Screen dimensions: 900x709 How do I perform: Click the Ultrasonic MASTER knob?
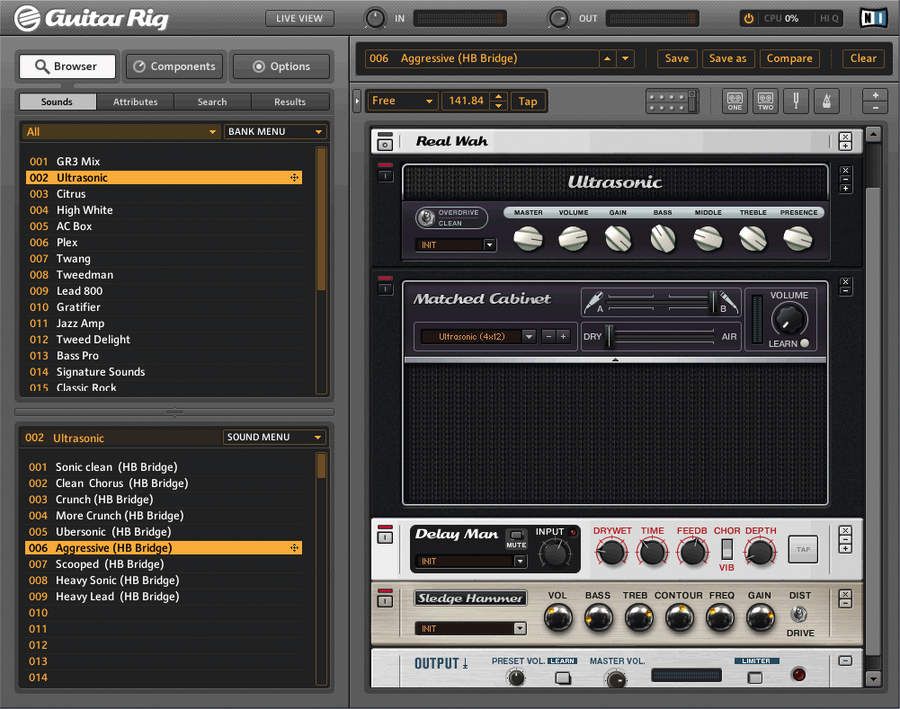click(x=527, y=238)
